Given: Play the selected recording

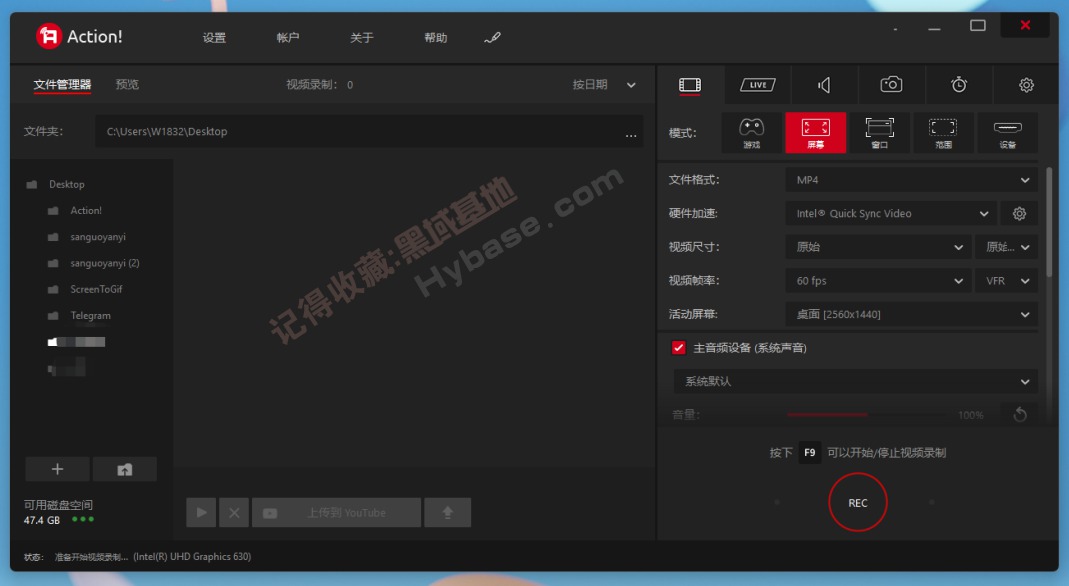Looking at the screenshot, I should pyautogui.click(x=201, y=512).
